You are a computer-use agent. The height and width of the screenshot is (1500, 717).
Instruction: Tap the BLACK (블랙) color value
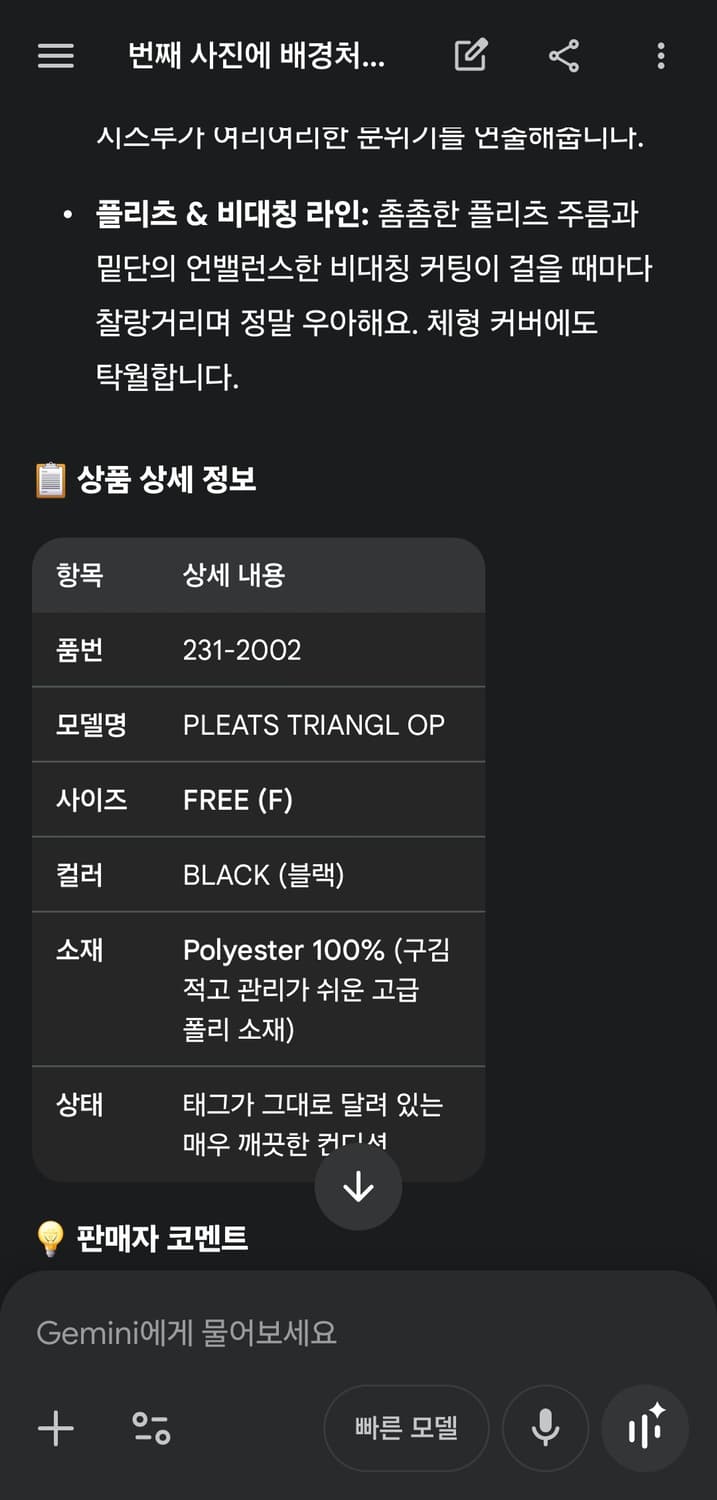[x=263, y=875]
